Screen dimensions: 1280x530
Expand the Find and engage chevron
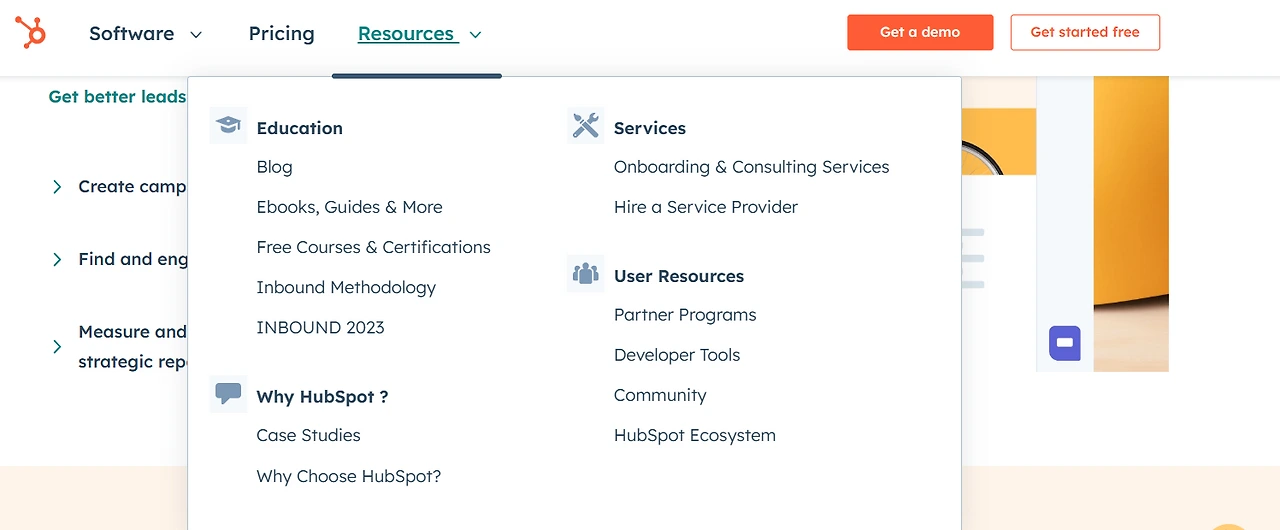(x=57, y=260)
